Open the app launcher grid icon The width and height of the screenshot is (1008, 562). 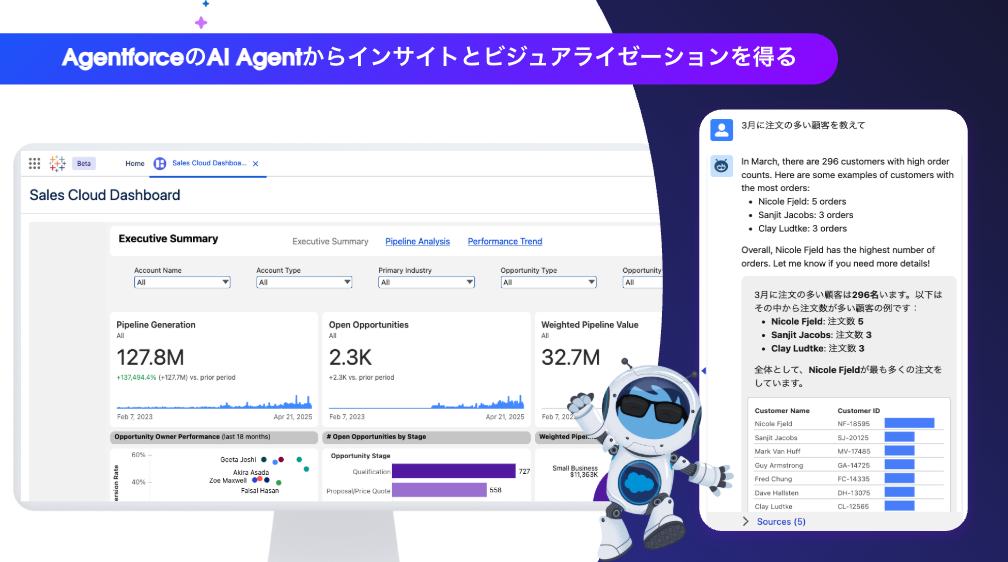coord(35,163)
